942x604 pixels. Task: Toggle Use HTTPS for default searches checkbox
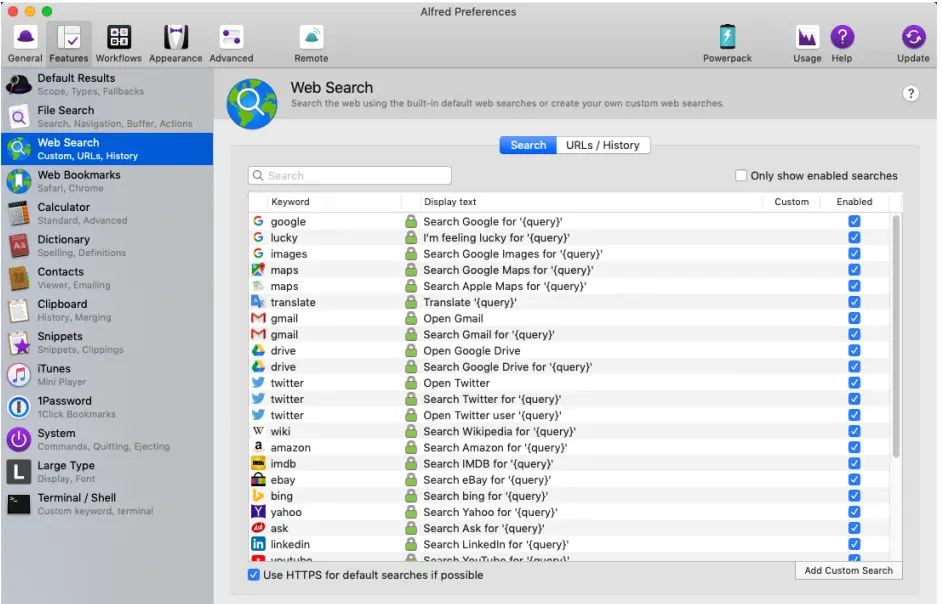pyautogui.click(x=254, y=575)
